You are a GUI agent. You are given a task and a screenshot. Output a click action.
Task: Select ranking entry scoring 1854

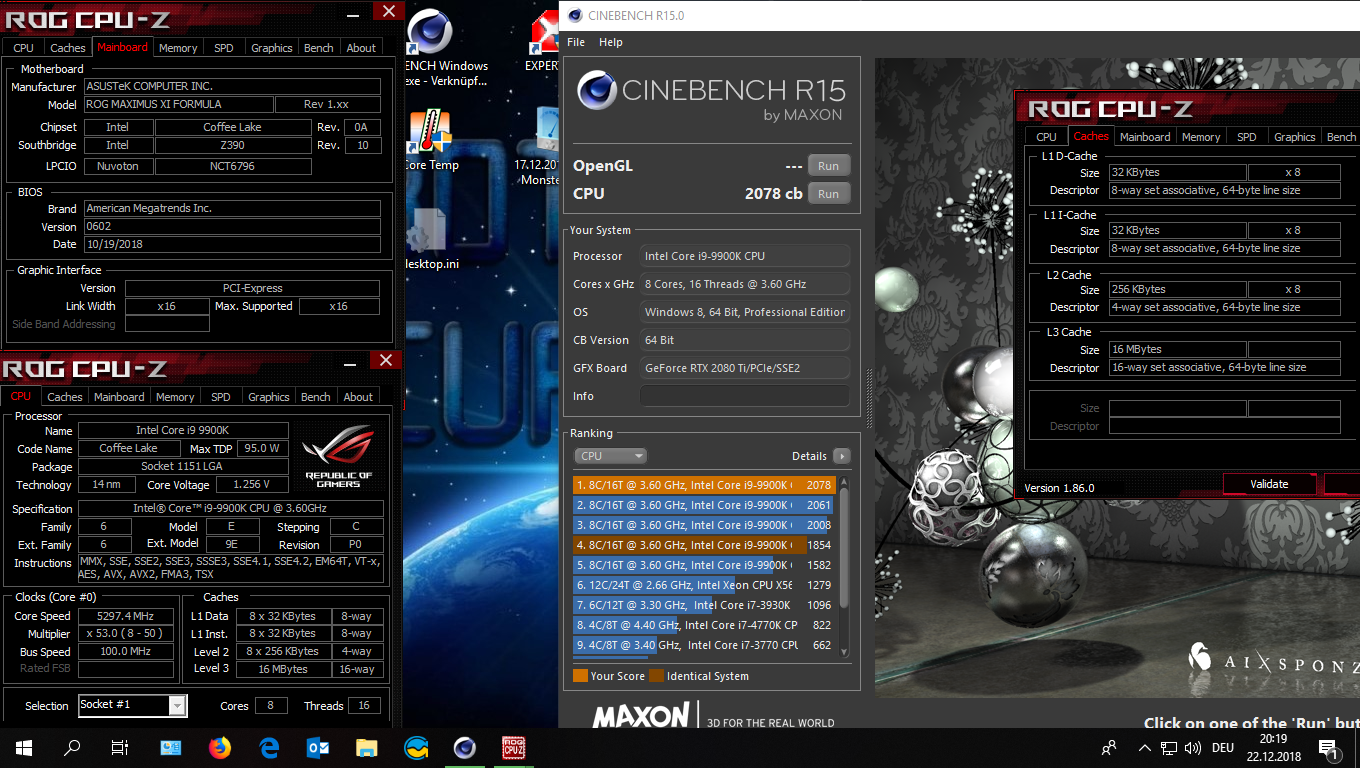pyautogui.click(x=704, y=545)
